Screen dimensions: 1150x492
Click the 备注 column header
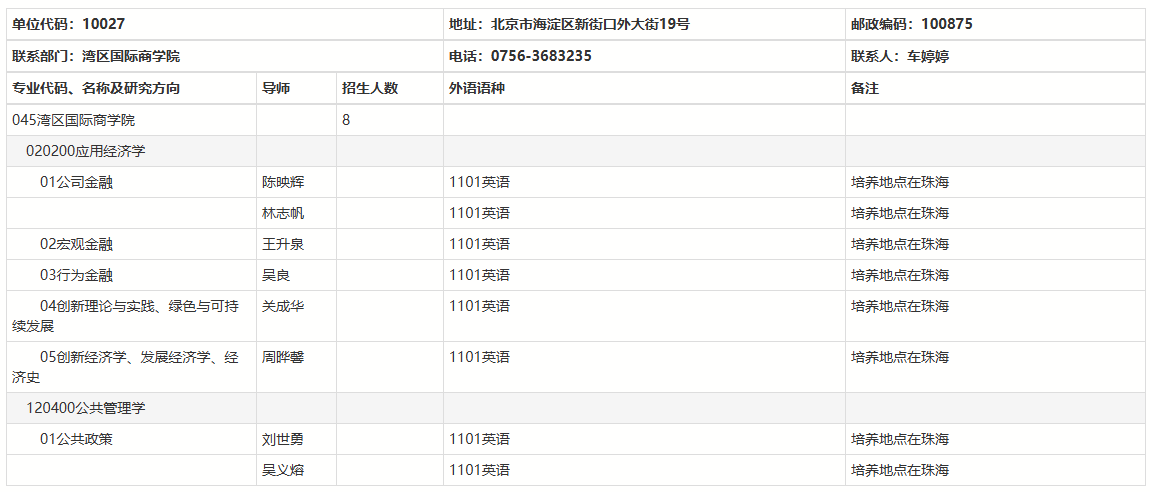[x=865, y=88]
